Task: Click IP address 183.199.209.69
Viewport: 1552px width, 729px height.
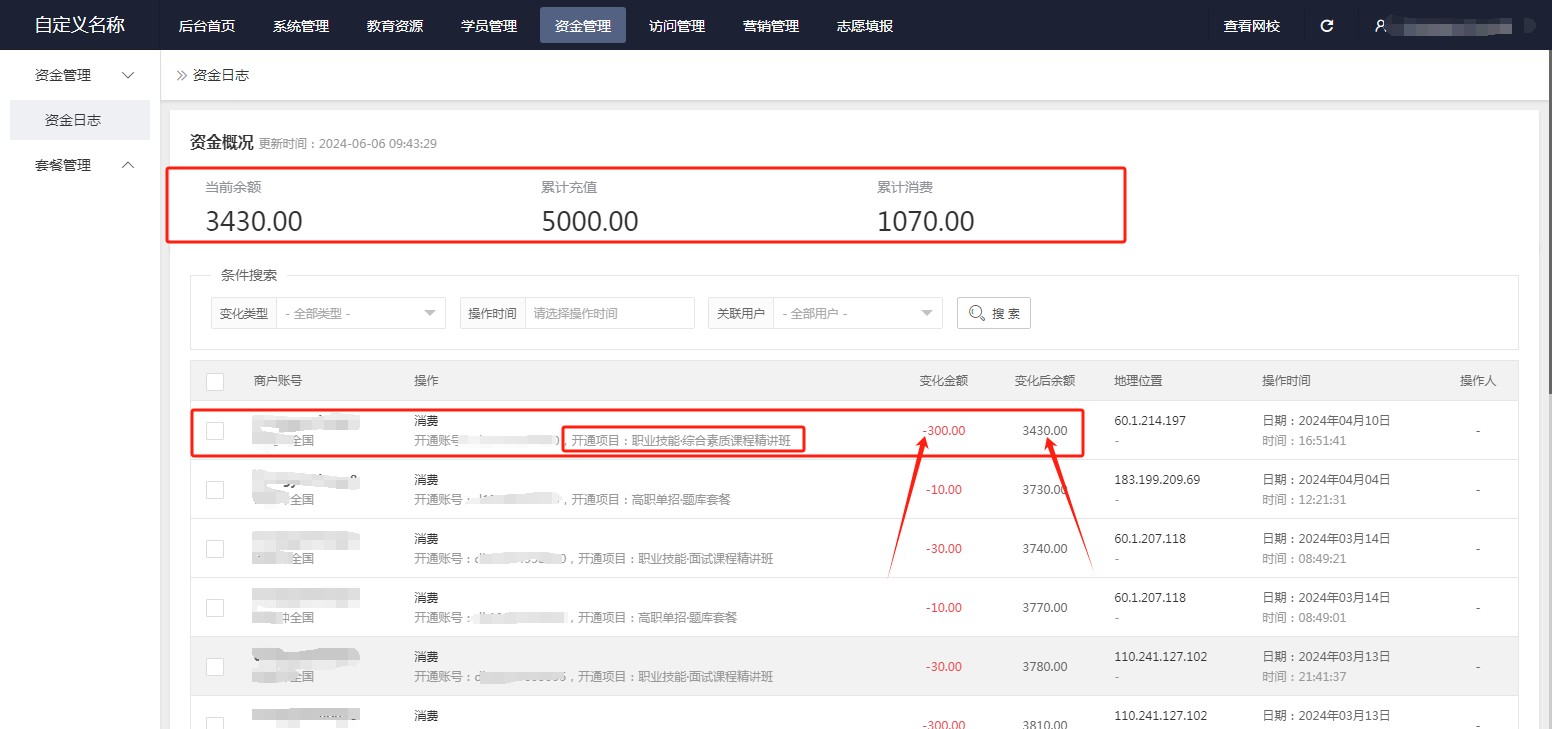Action: (1157, 480)
